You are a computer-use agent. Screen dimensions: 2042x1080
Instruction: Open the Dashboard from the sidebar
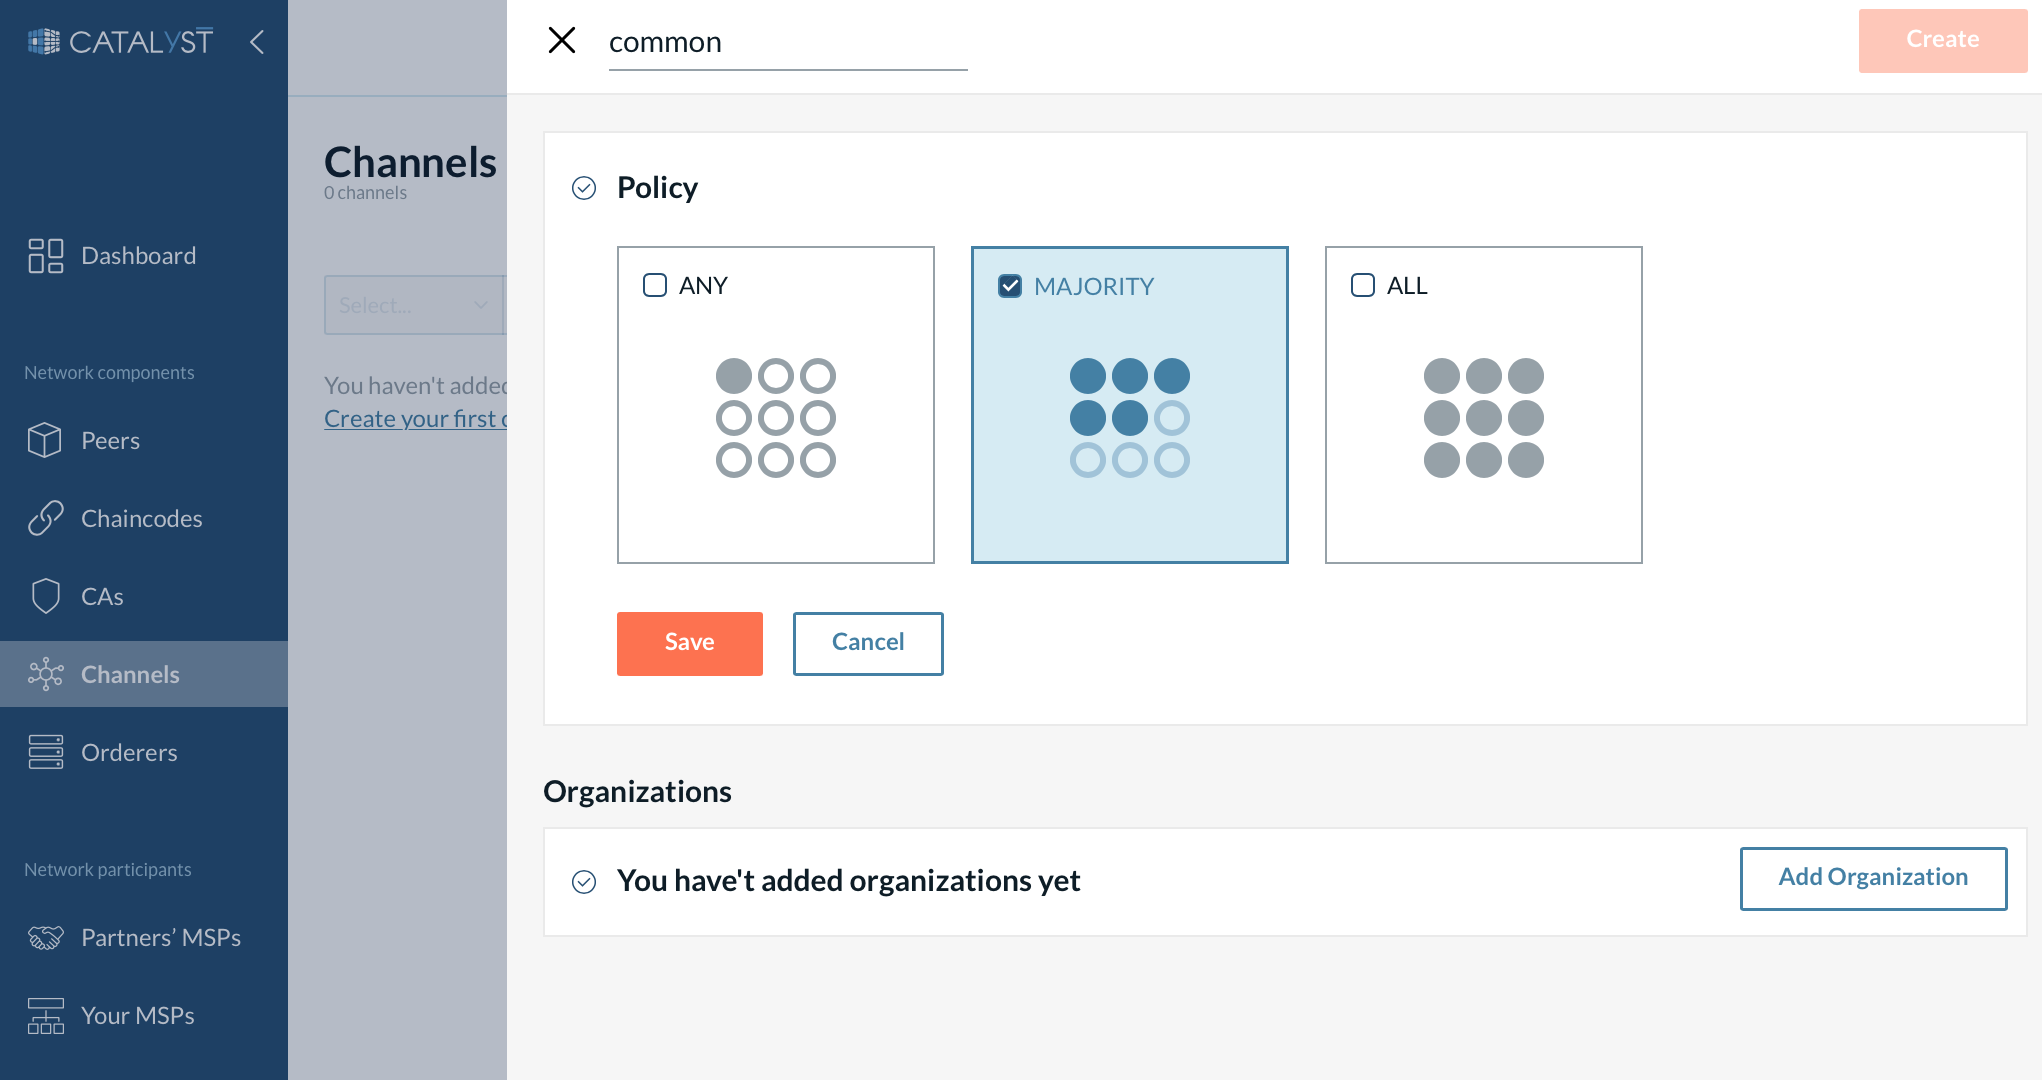137,255
